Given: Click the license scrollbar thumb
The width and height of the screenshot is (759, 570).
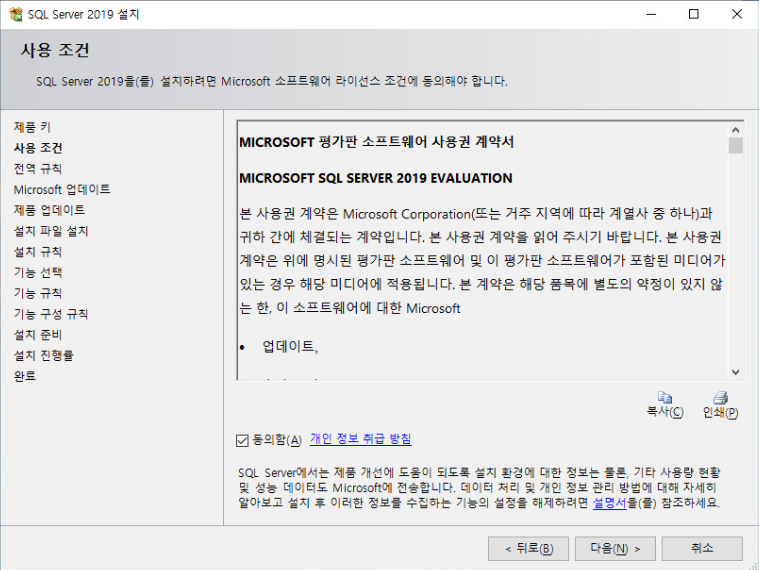Looking at the screenshot, I should [736, 145].
